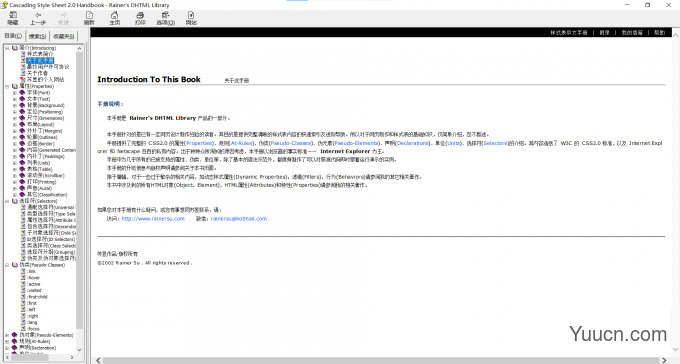Select the :lang tree item
This screenshot has height=364, width=680.
click(33, 322)
